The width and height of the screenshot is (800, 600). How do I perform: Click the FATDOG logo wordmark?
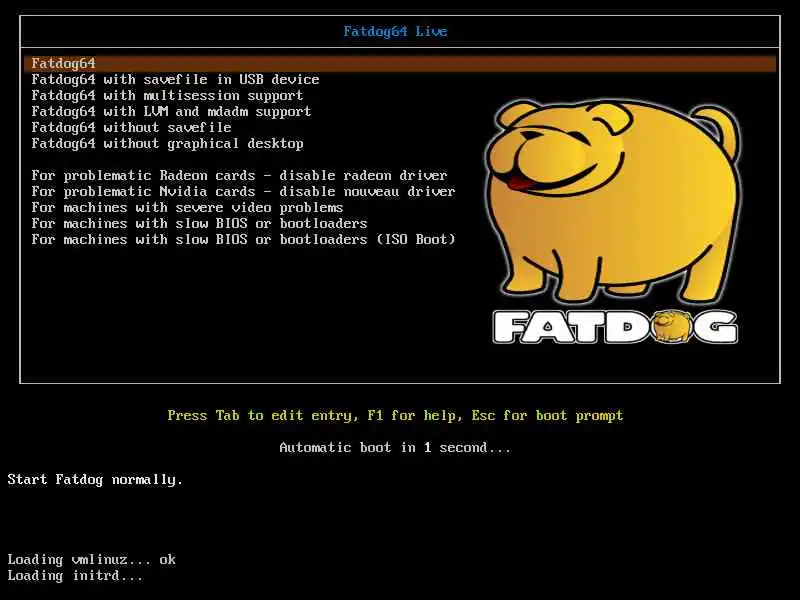pos(615,327)
